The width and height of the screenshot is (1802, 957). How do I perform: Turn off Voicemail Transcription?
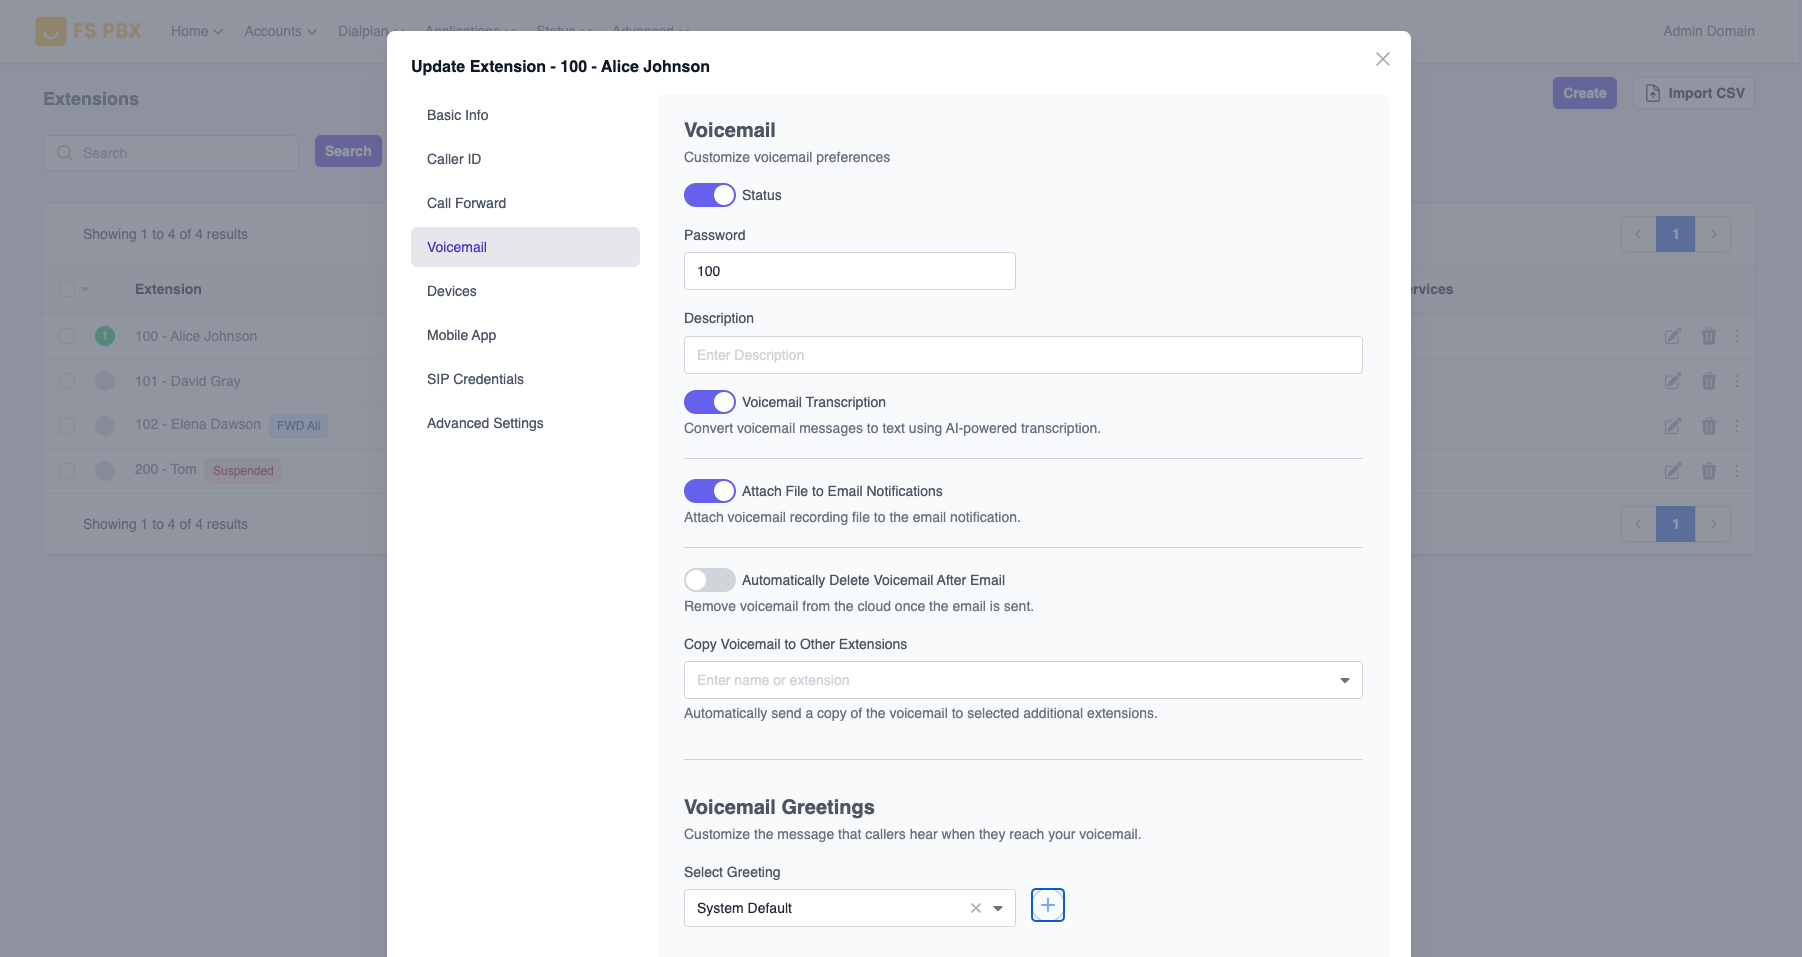710,401
